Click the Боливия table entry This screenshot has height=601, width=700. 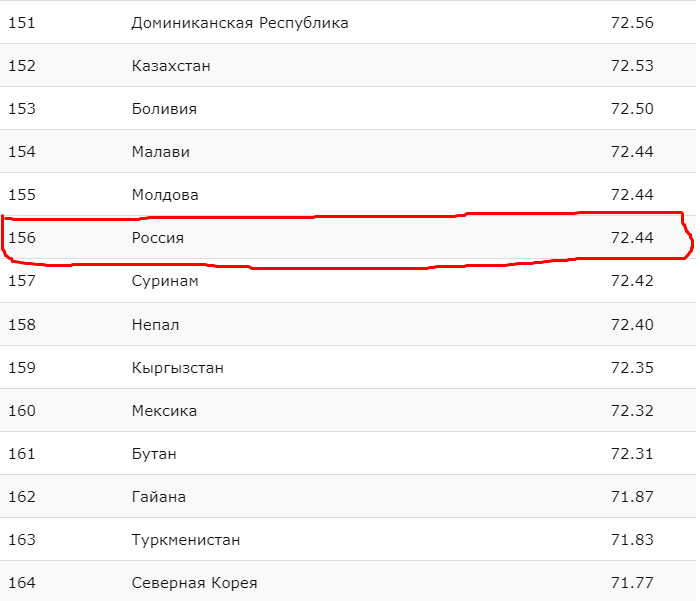[x=164, y=109]
